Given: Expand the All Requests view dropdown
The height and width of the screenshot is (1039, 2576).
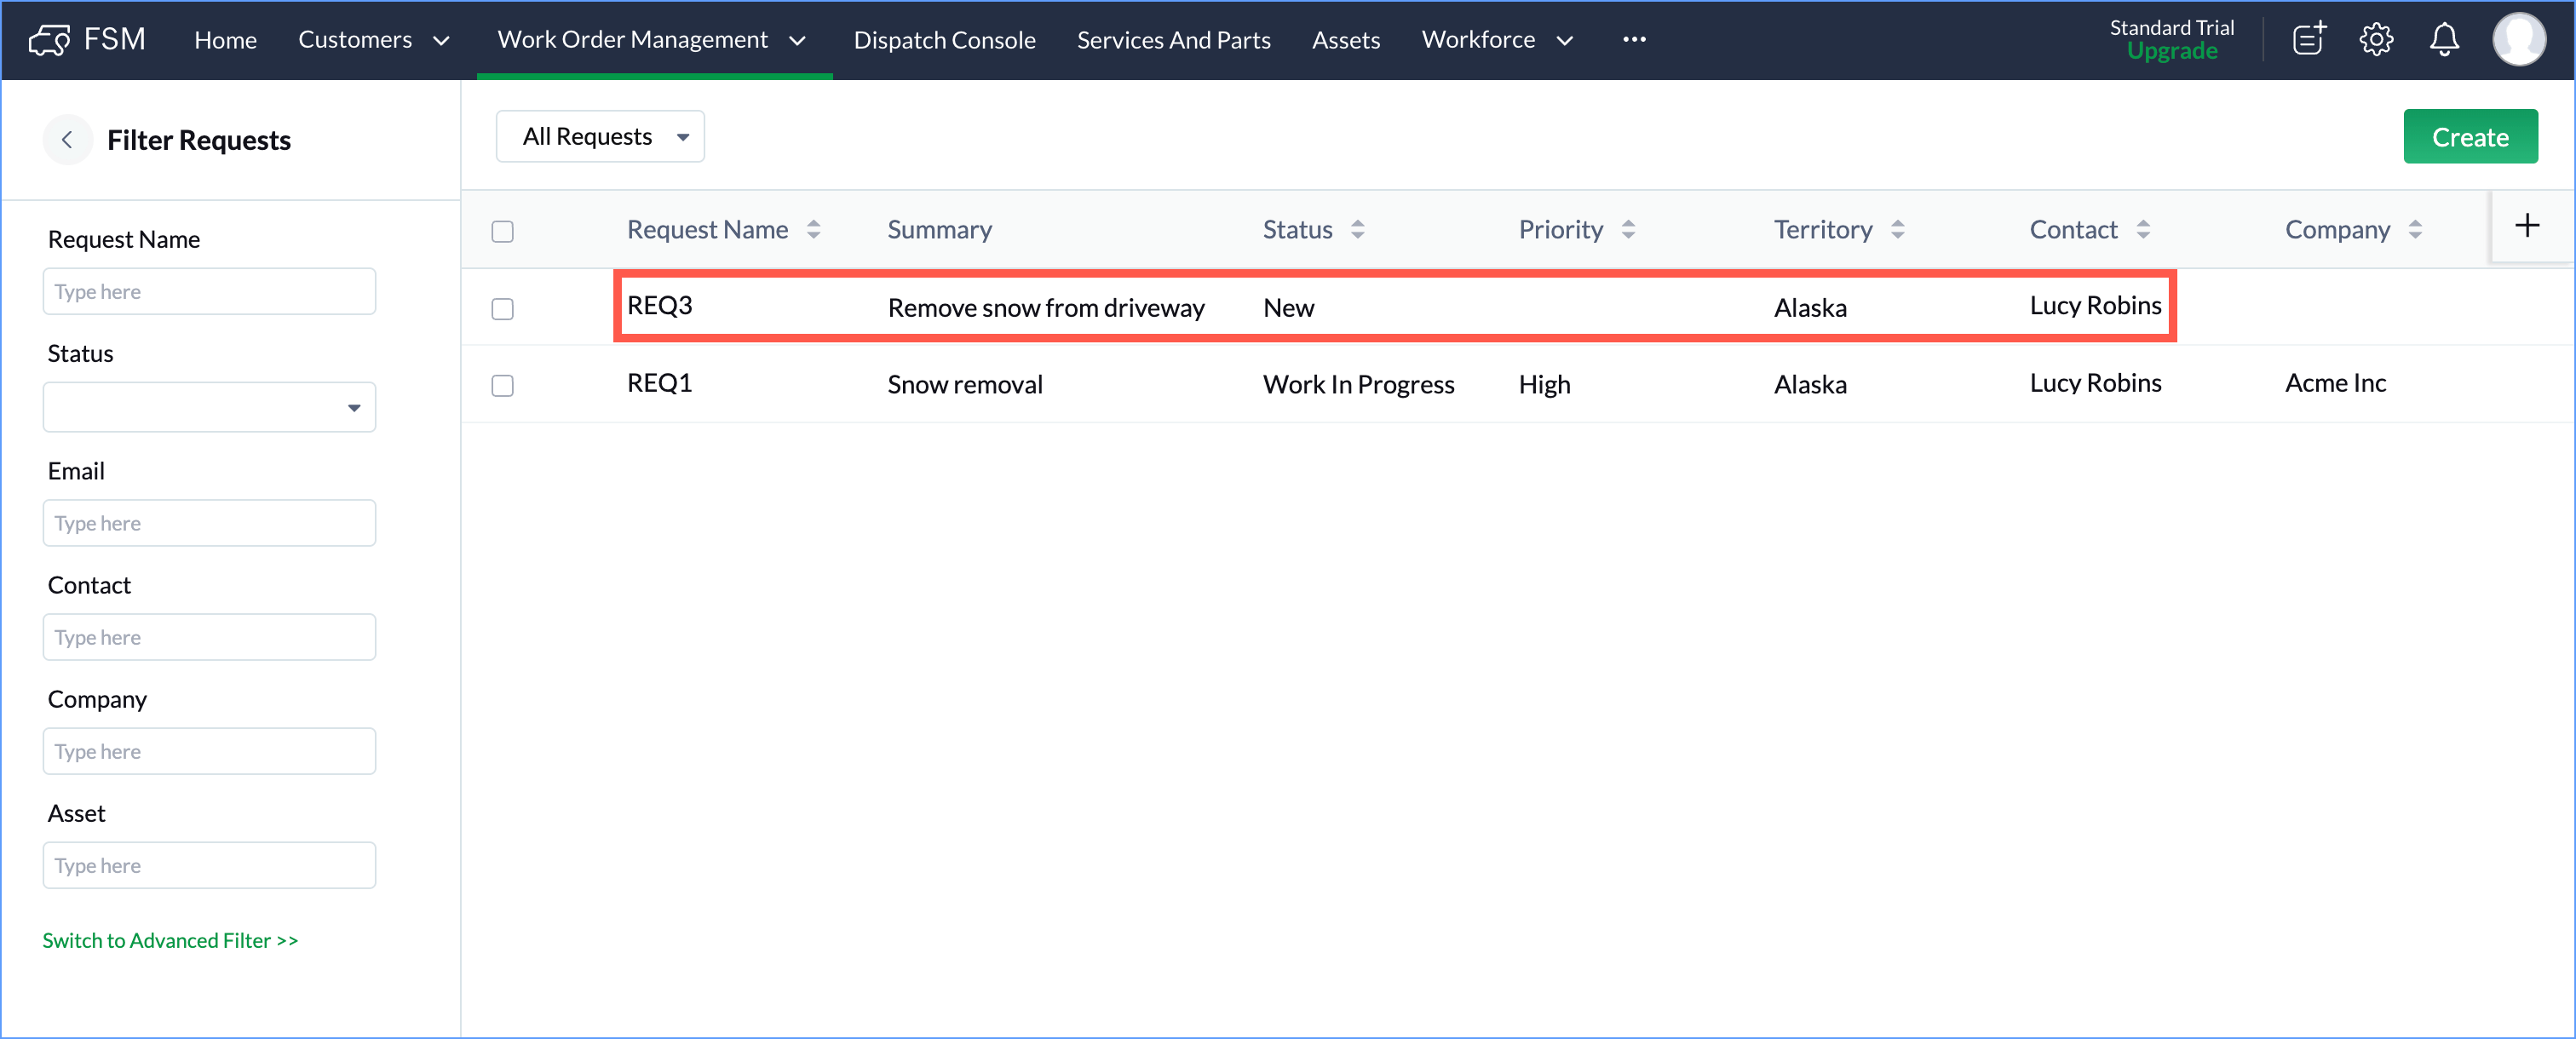Looking at the screenshot, I should pos(600,137).
